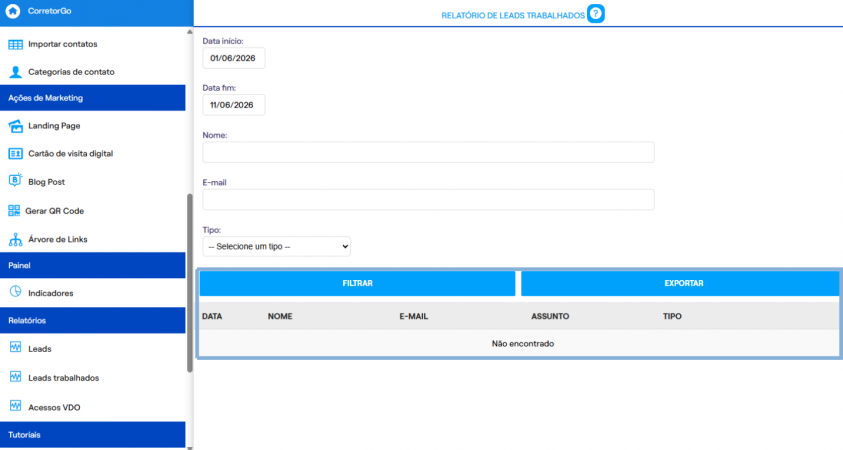The height and width of the screenshot is (450, 843).
Task: Click the E-MAIL column header
Action: click(x=413, y=316)
